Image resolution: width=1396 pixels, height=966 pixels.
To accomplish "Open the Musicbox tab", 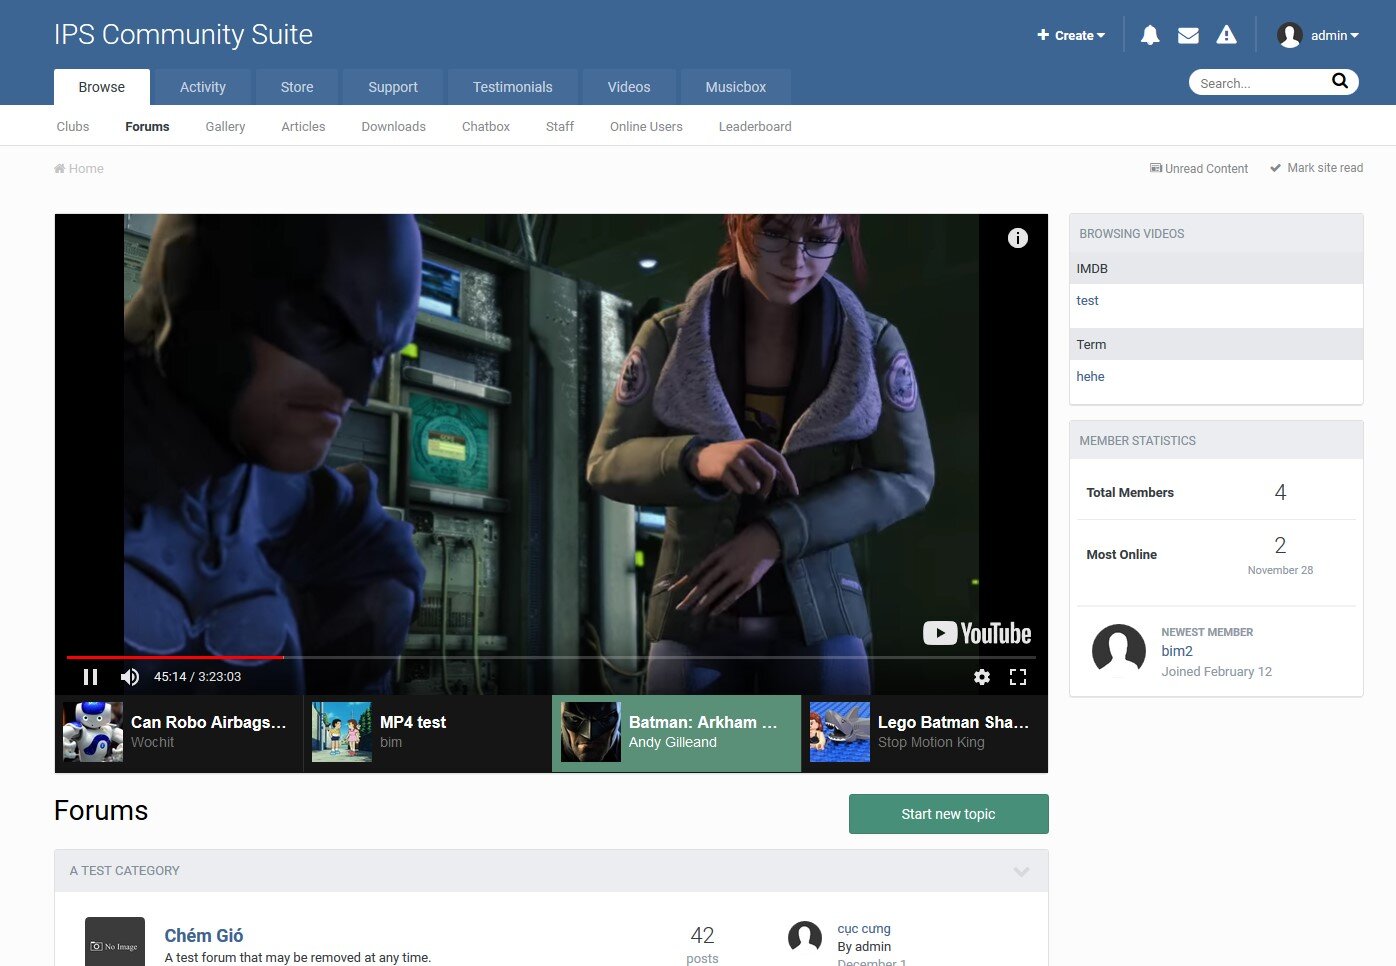I will click(x=736, y=87).
